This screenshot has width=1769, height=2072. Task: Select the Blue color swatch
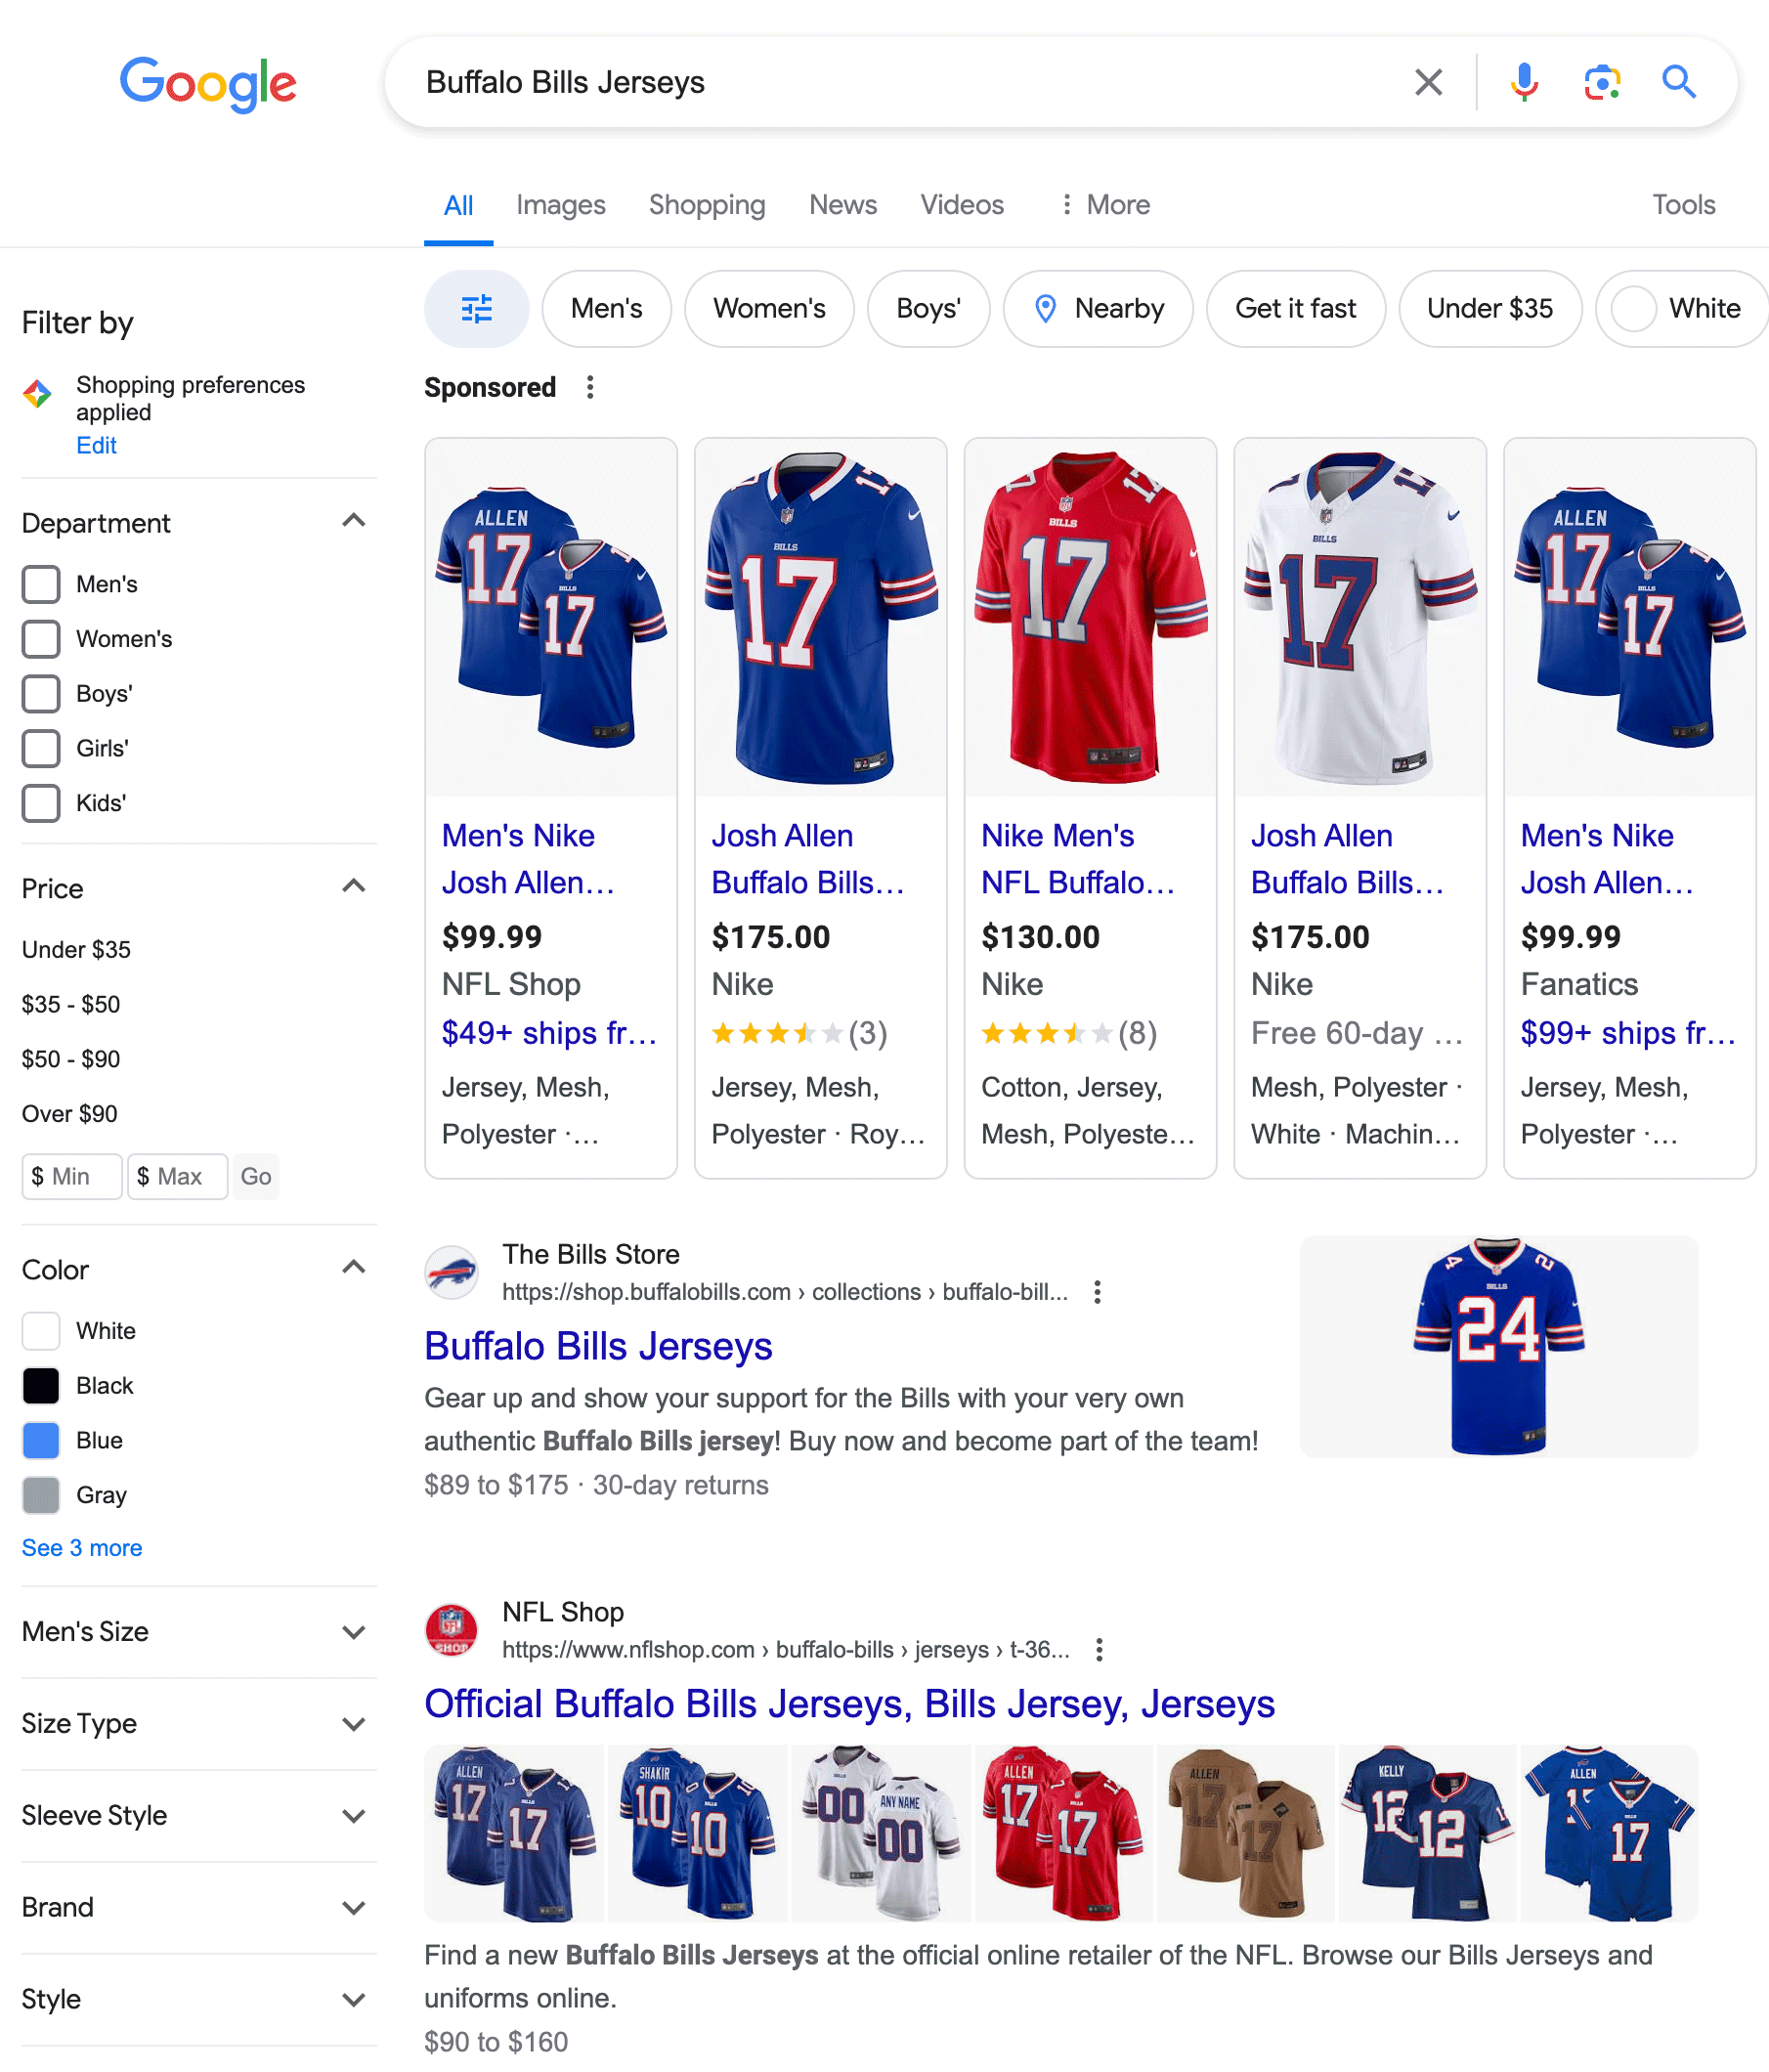[41, 1440]
